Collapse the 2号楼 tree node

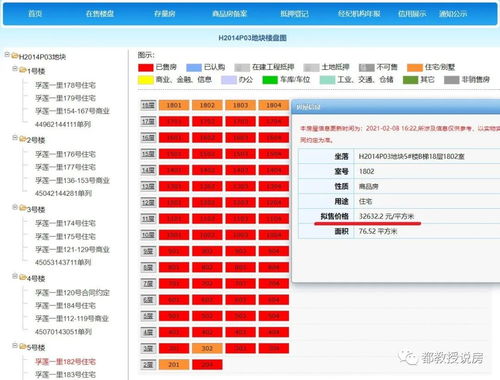[15, 138]
